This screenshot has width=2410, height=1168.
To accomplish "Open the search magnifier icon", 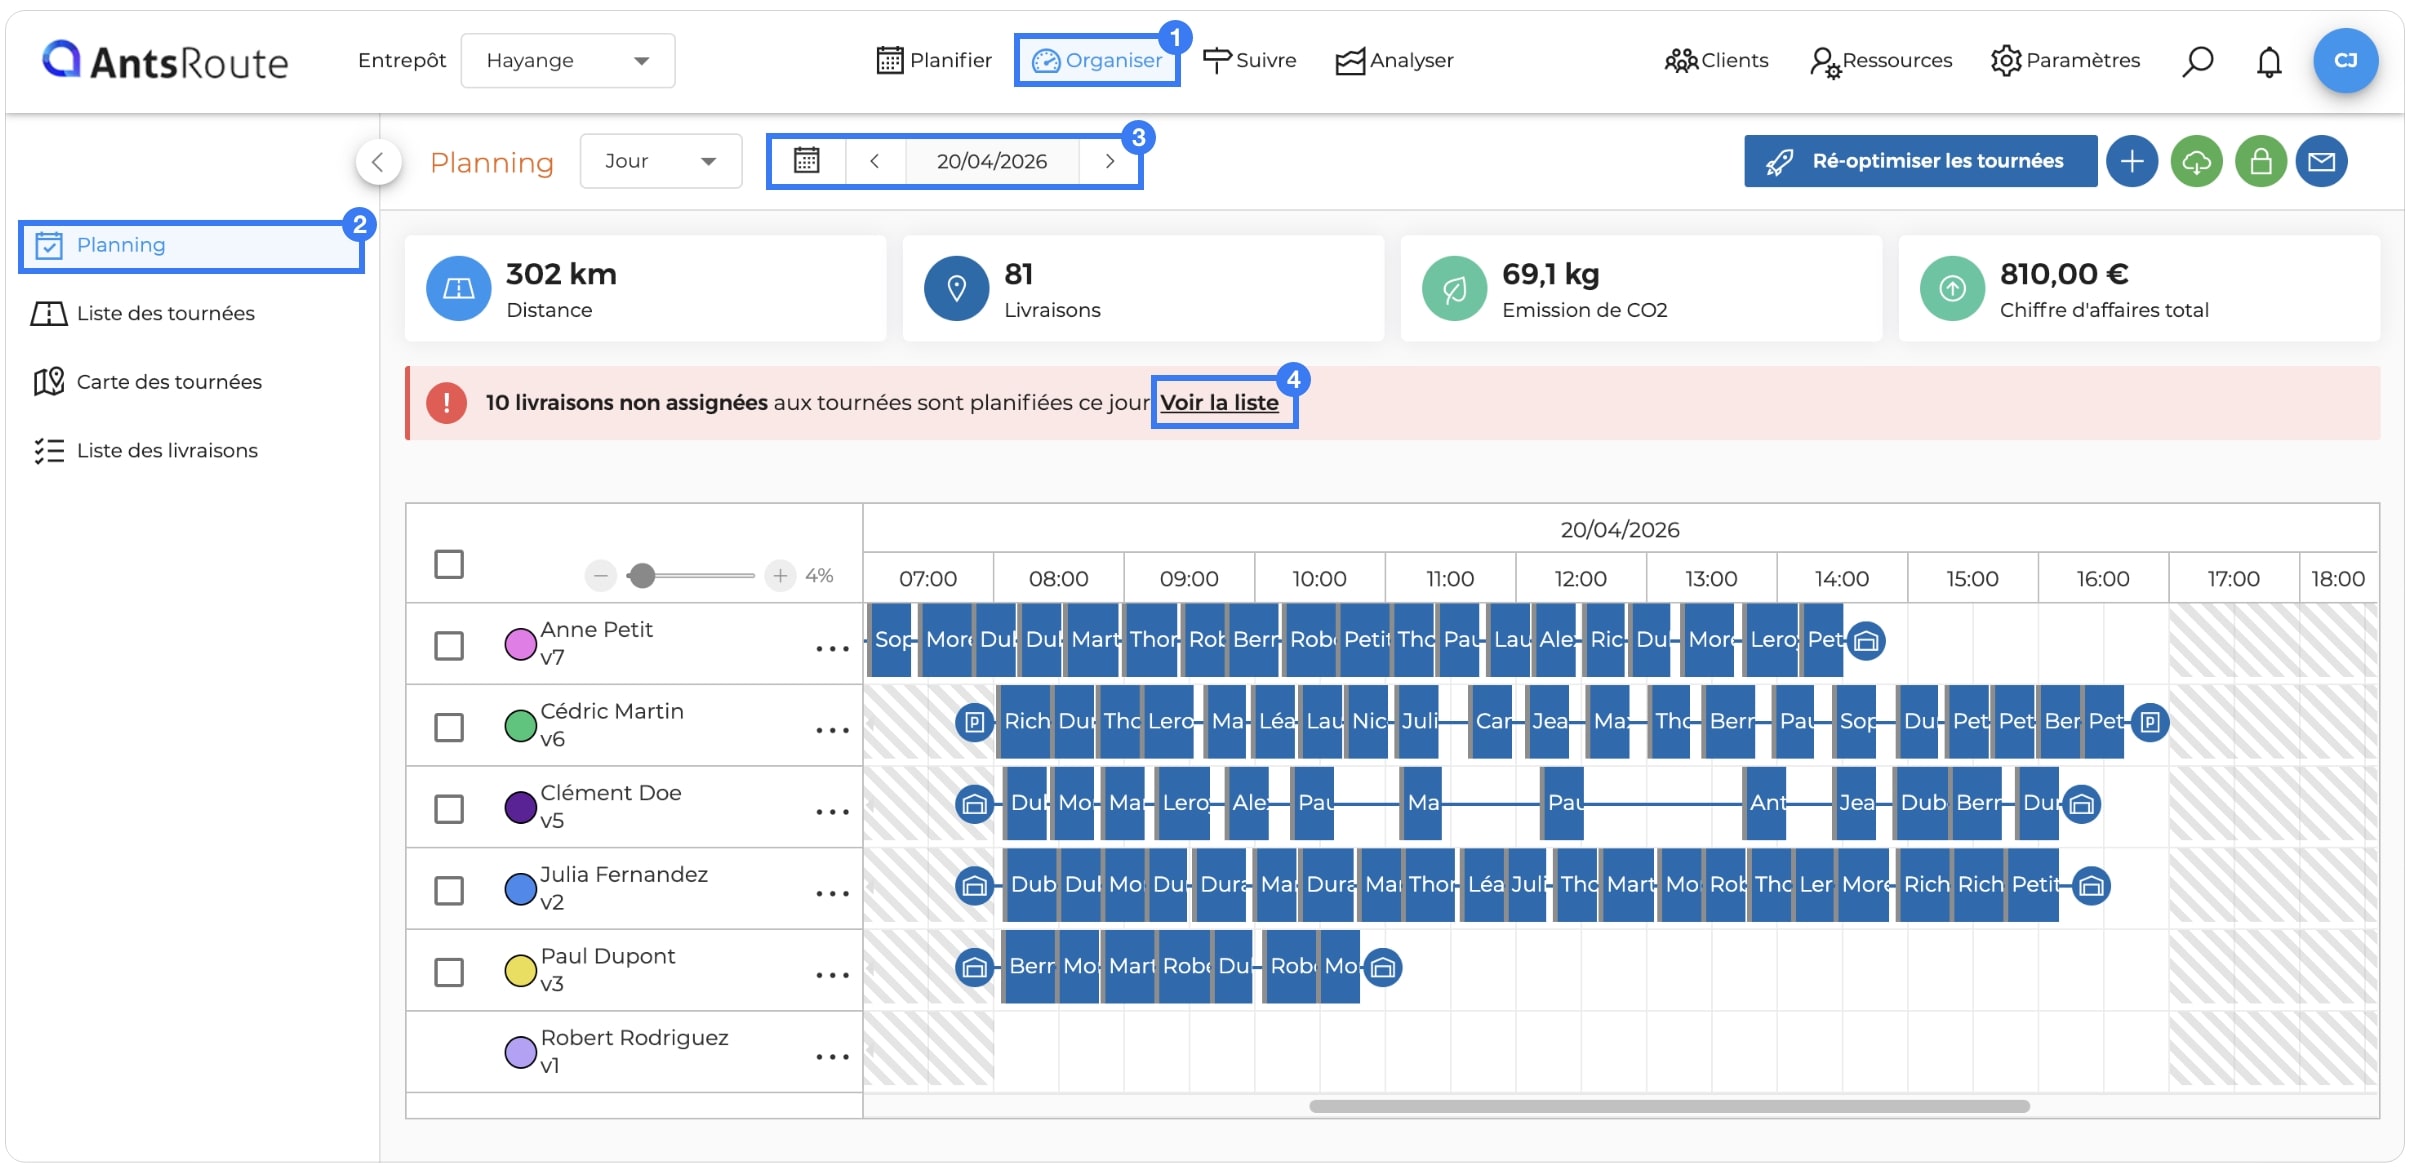I will coord(2197,61).
